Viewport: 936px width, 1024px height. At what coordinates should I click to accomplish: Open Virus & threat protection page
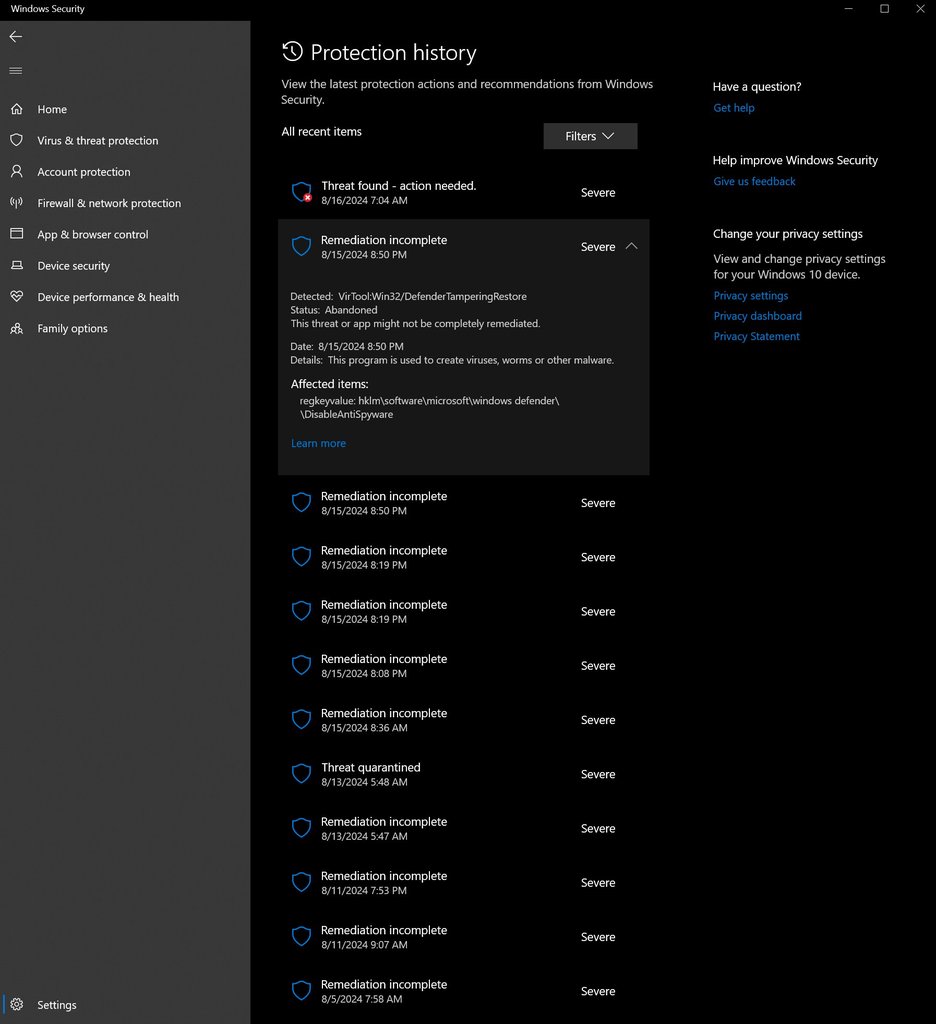point(125,140)
